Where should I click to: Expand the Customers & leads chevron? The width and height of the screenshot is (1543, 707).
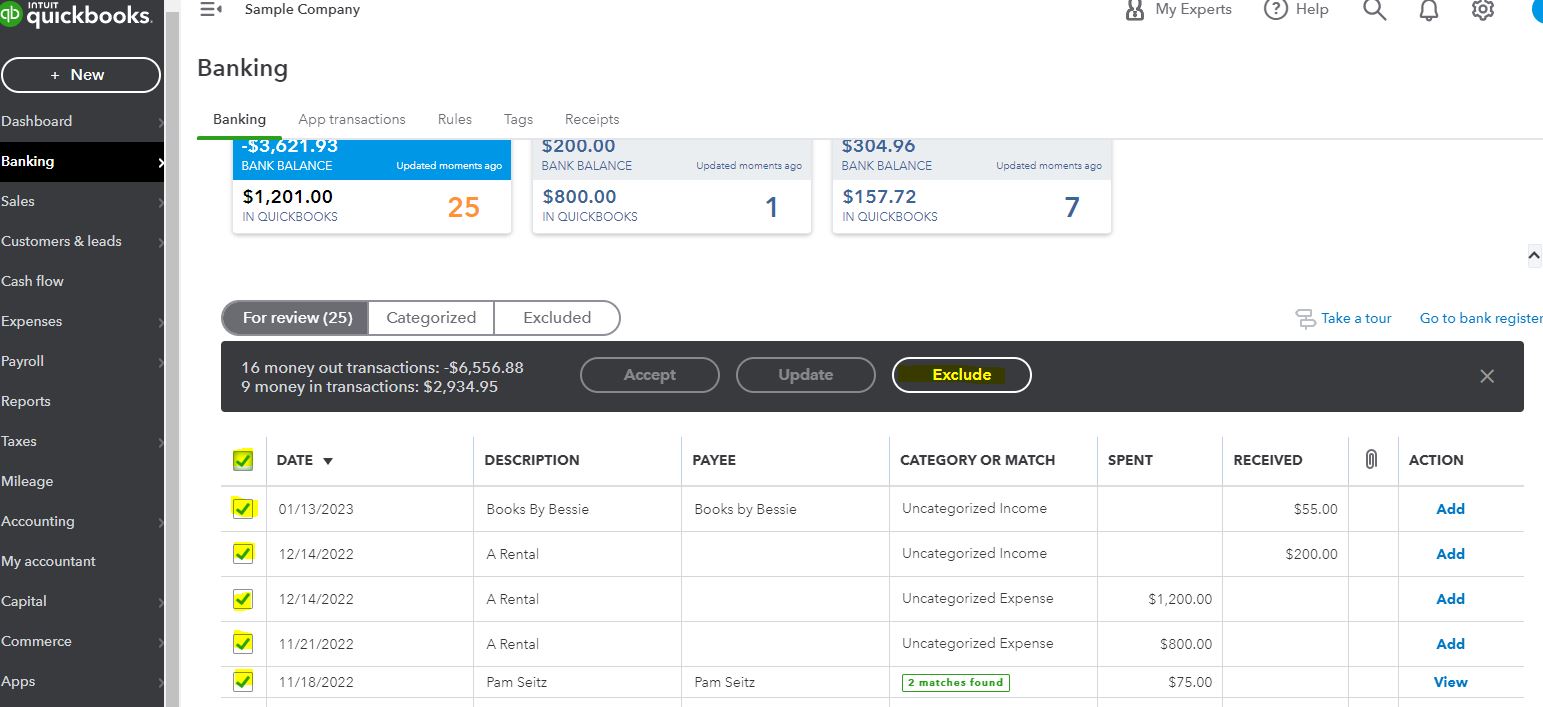(x=160, y=242)
